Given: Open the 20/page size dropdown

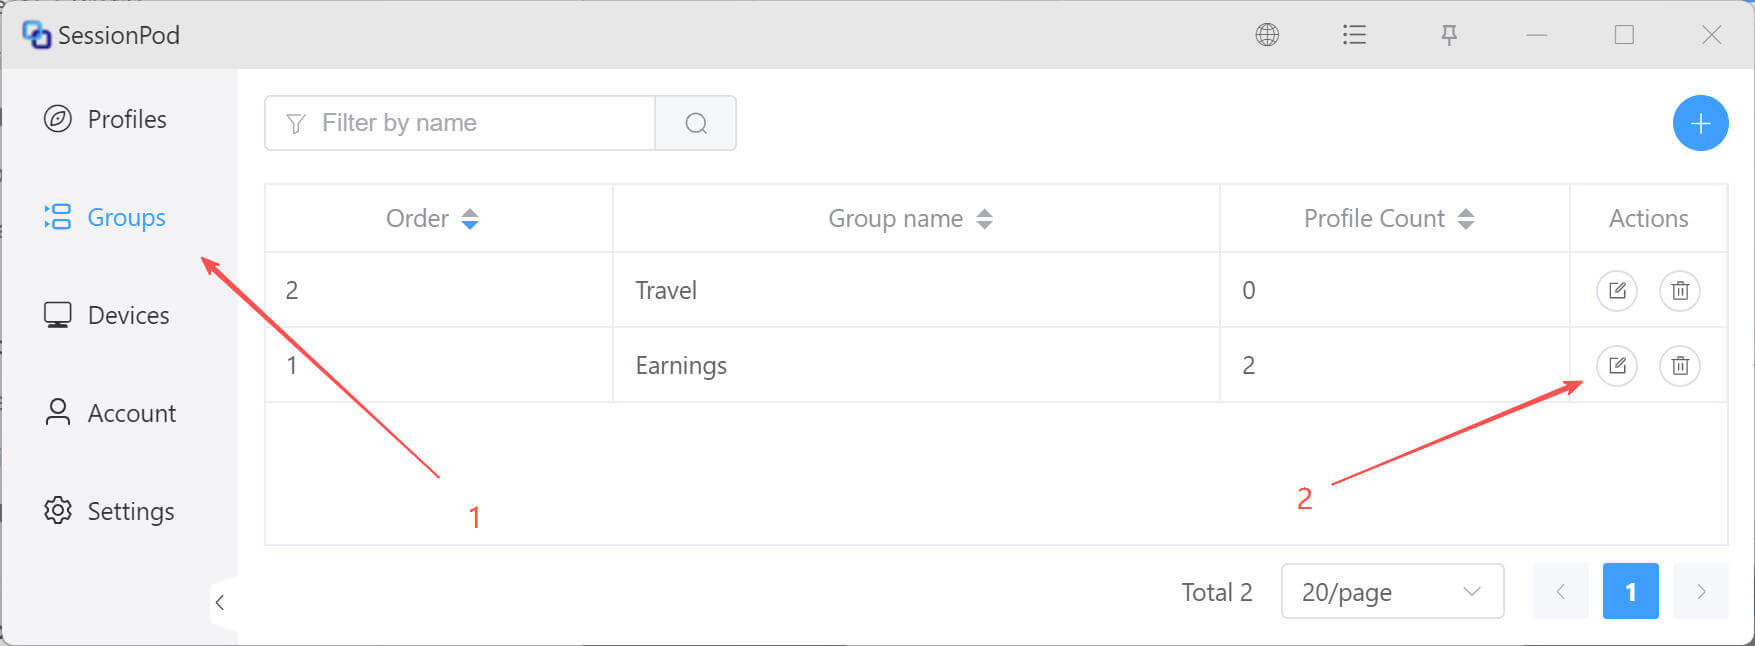Looking at the screenshot, I should point(1392,591).
